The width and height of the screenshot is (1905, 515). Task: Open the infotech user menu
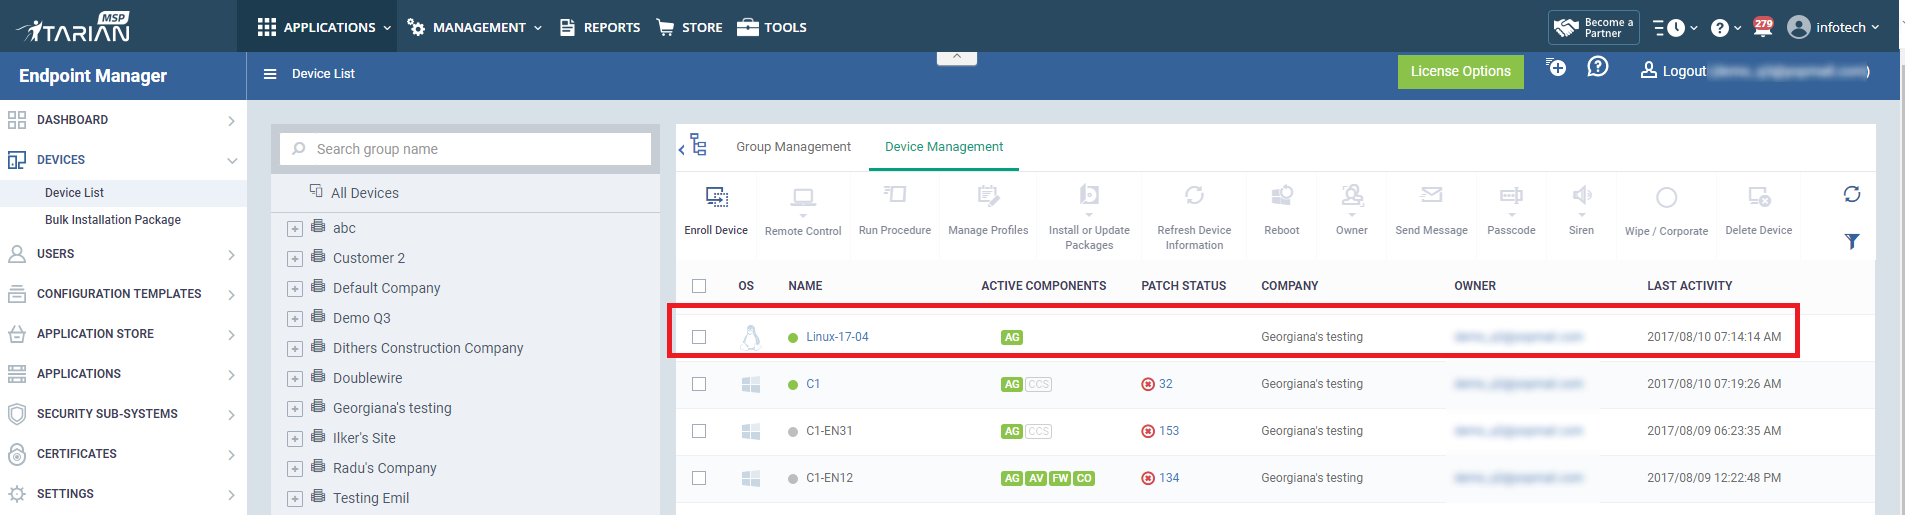pos(1834,27)
